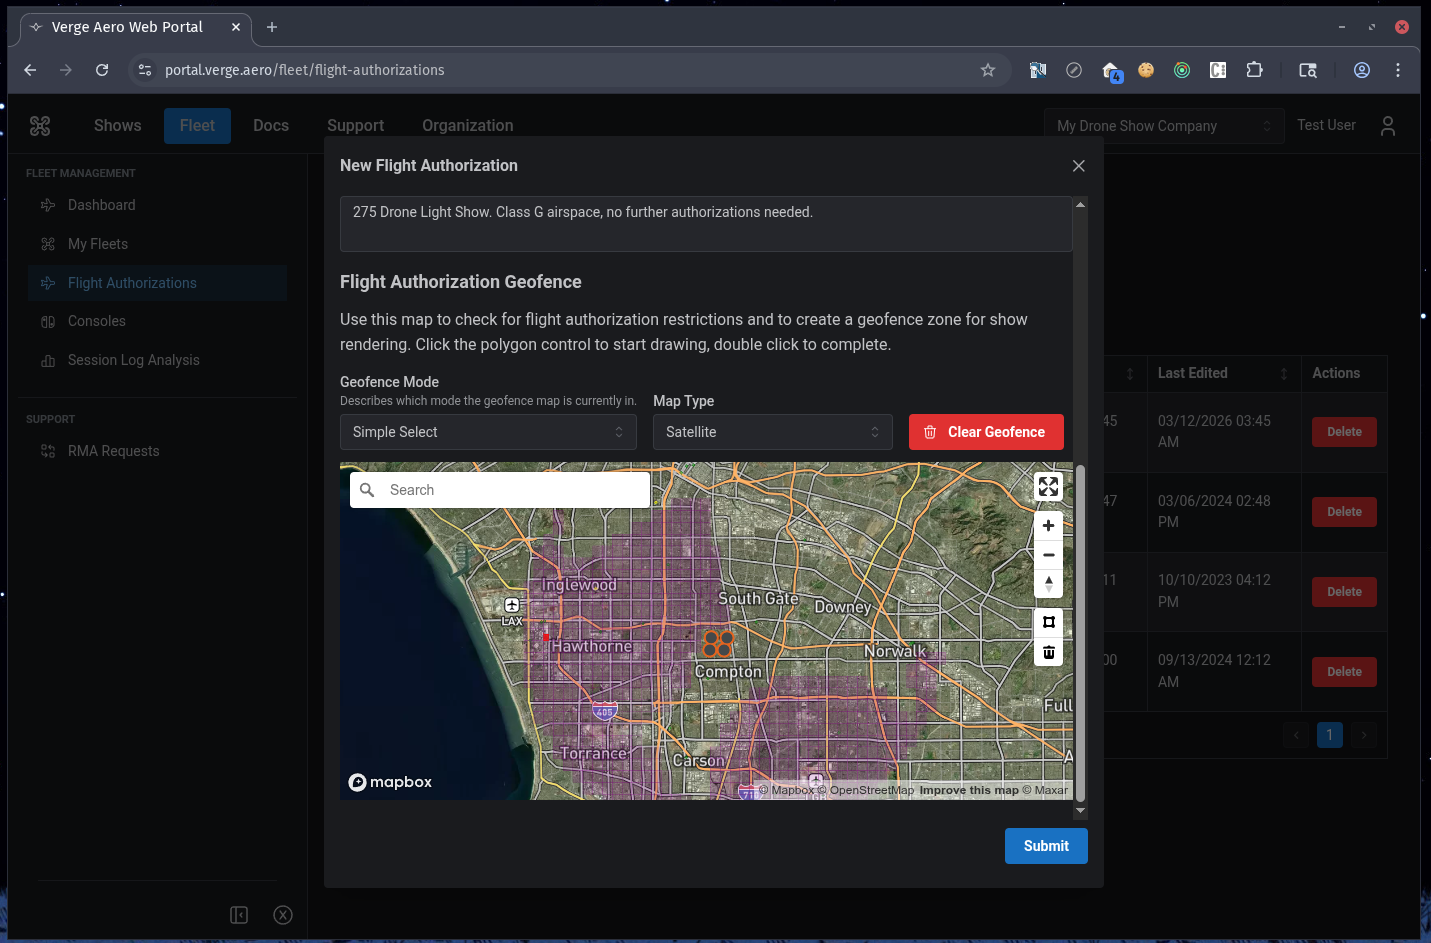The width and height of the screenshot is (1431, 943).
Task: Collapse the sidebar panel icon
Action: [239, 915]
